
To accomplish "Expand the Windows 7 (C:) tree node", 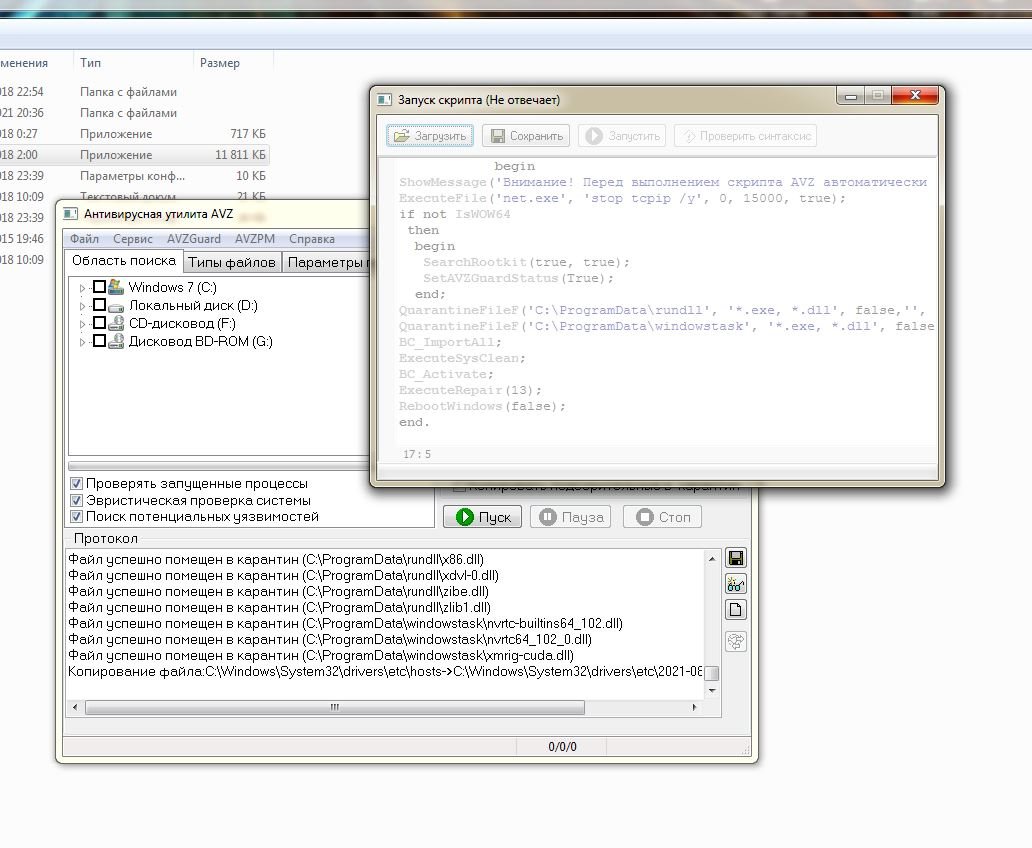I will (83, 287).
